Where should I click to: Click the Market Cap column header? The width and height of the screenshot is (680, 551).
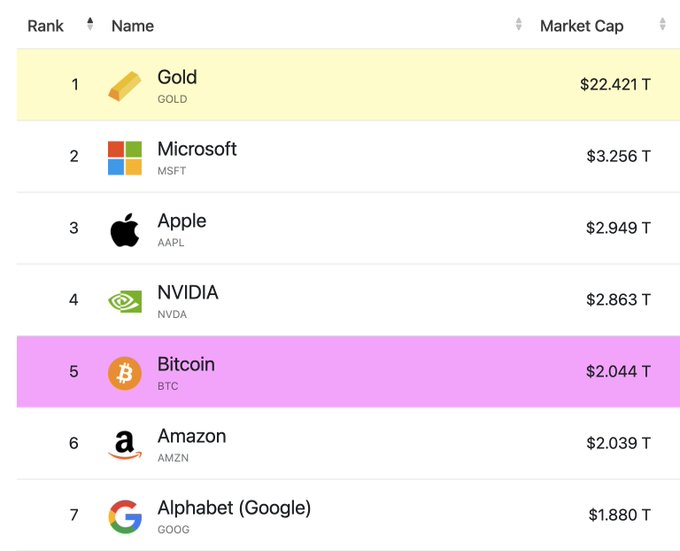(x=582, y=26)
